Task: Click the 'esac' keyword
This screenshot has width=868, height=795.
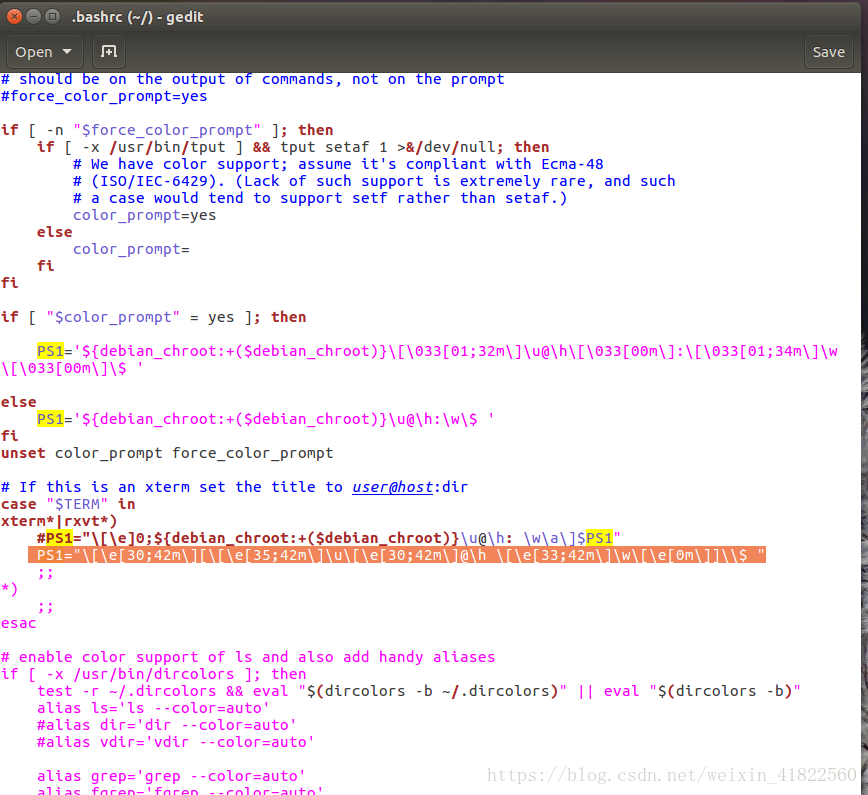Action: pyautogui.click(x=19, y=623)
